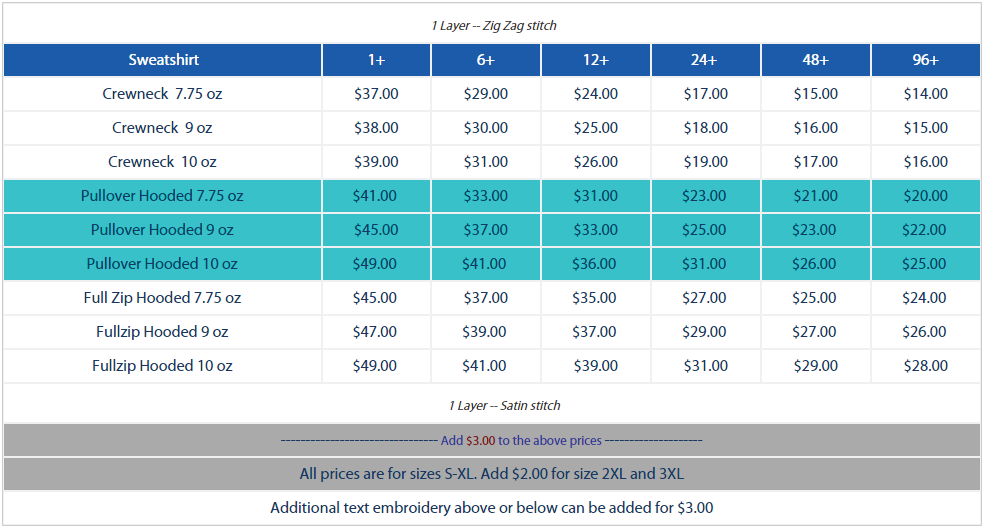Select Crewneck 7.75 oz price for 1+
Image resolution: width=984 pixels, height=527 pixels.
(376, 94)
